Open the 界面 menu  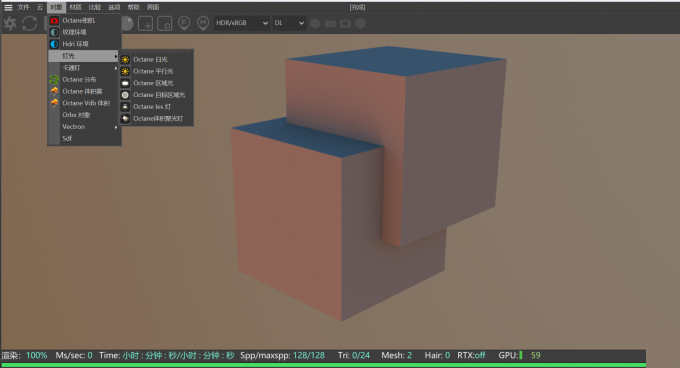tap(153, 7)
